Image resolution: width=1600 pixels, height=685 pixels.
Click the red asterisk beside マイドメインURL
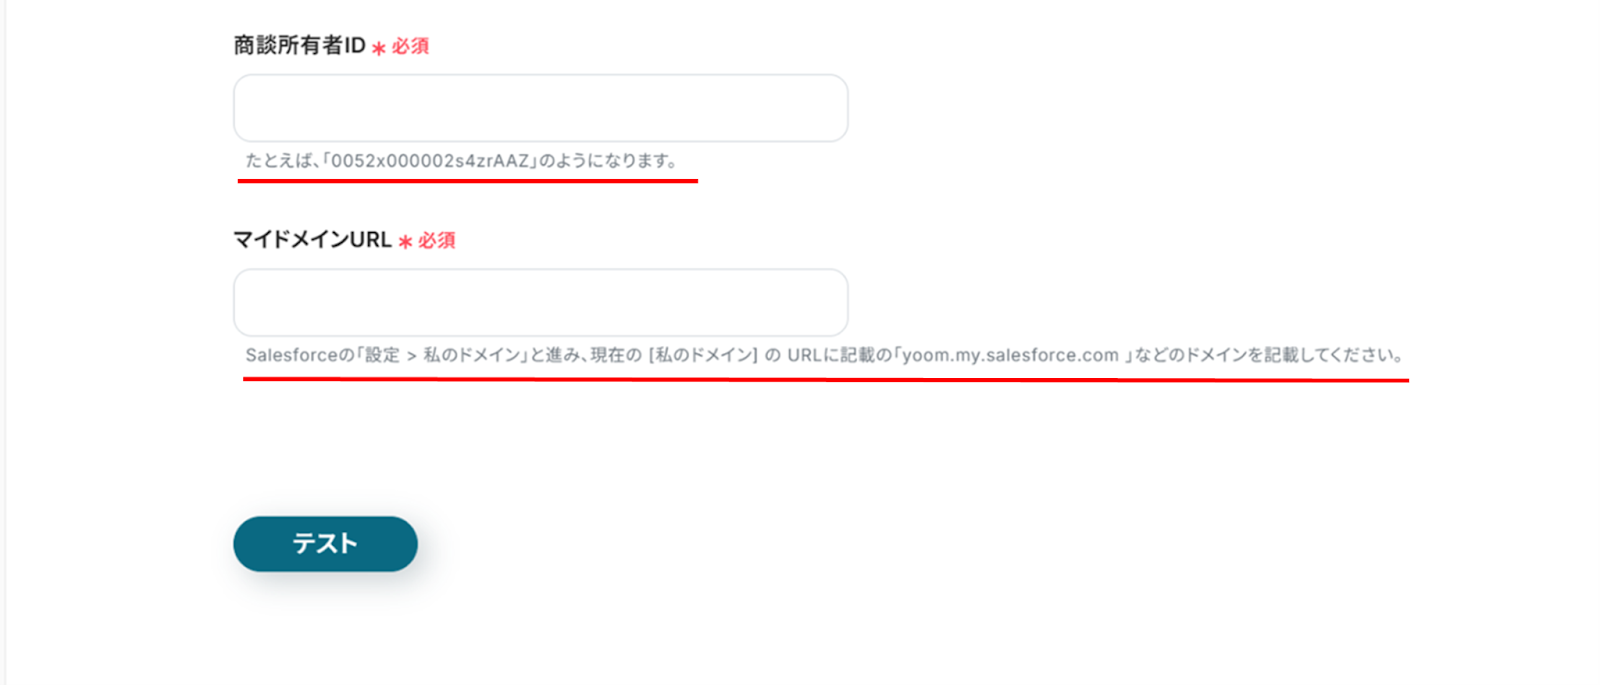405,242
